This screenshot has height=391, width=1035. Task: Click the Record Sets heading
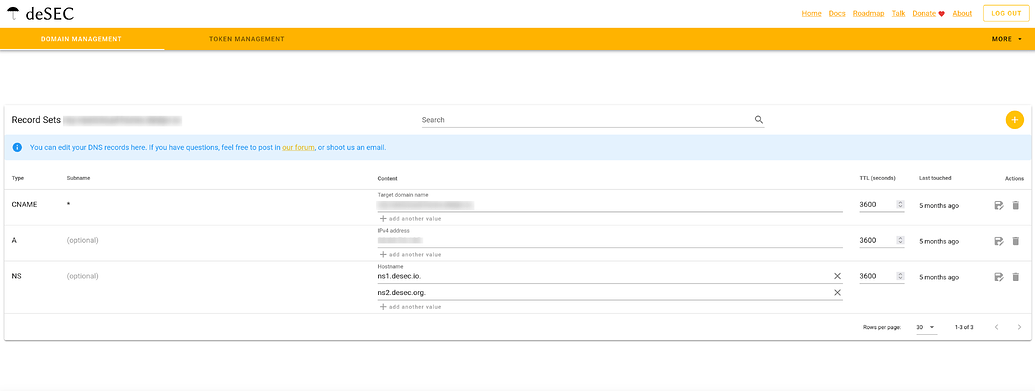(36, 120)
